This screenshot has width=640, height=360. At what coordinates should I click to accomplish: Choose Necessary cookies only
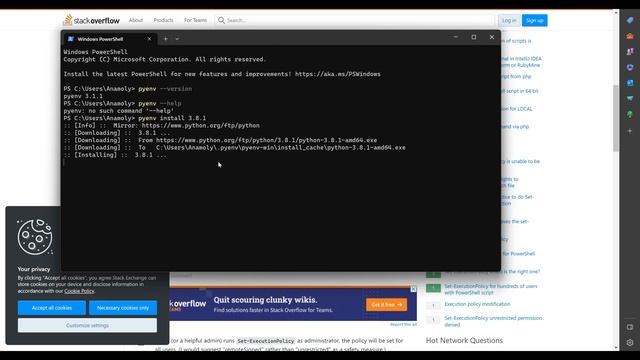(123, 308)
